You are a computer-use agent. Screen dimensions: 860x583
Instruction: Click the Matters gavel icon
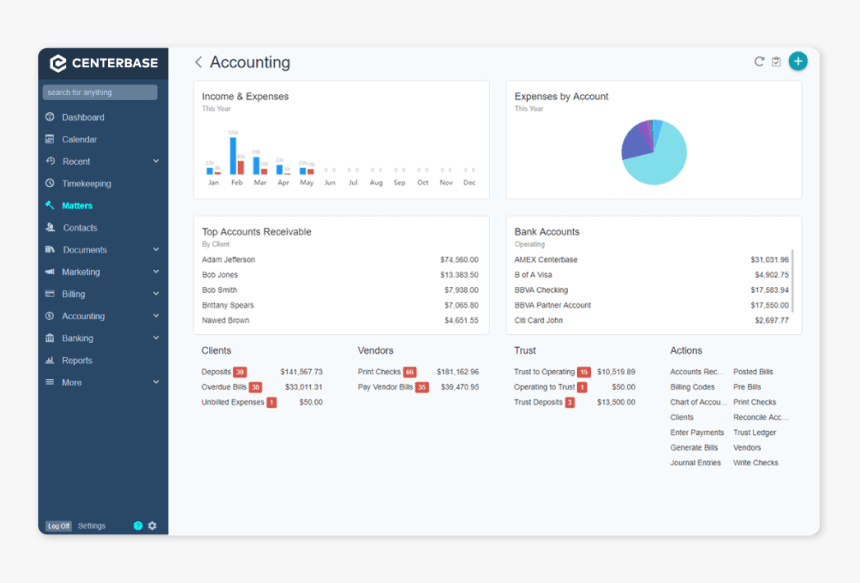coord(50,205)
